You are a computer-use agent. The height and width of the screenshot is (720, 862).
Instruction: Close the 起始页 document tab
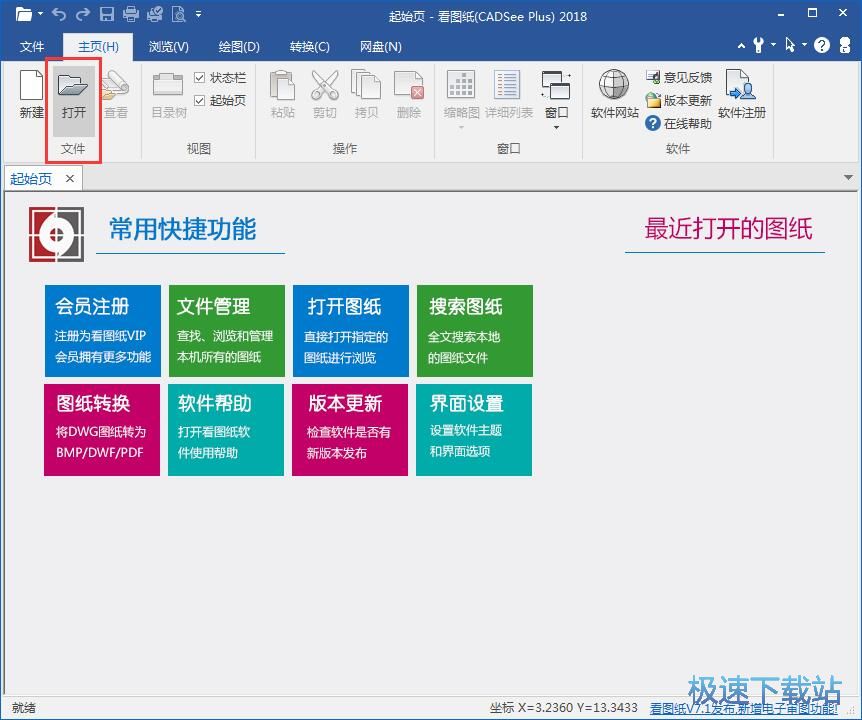pos(70,179)
